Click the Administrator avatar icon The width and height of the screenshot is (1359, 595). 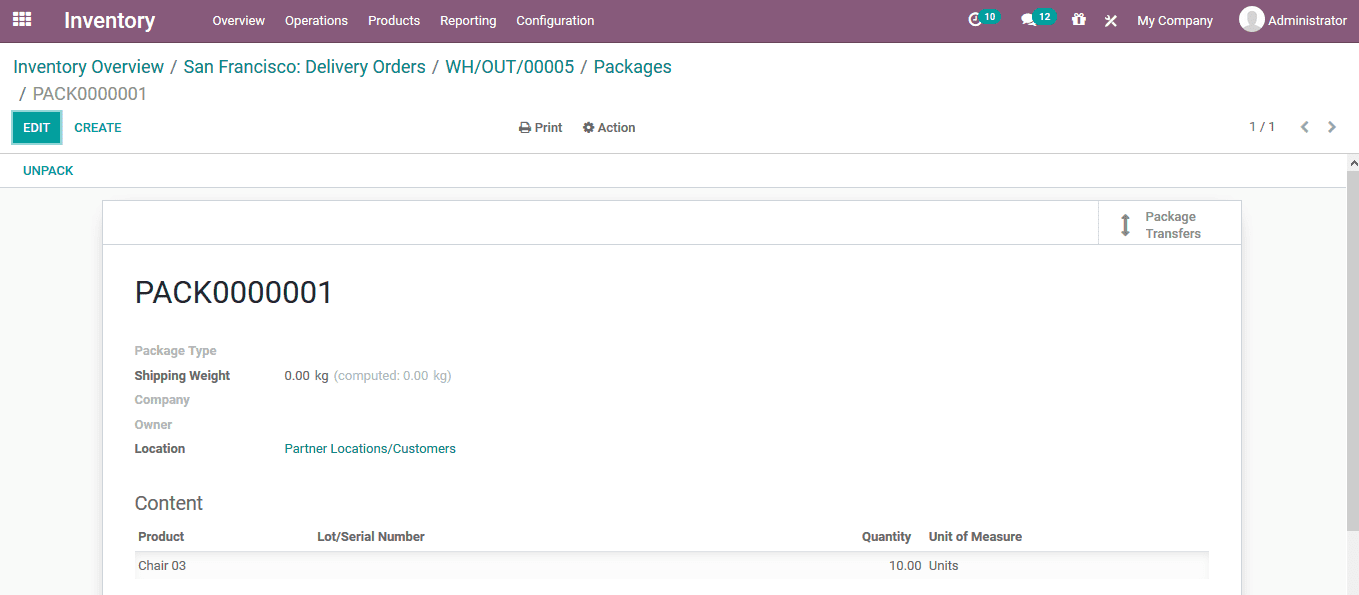(1251, 19)
